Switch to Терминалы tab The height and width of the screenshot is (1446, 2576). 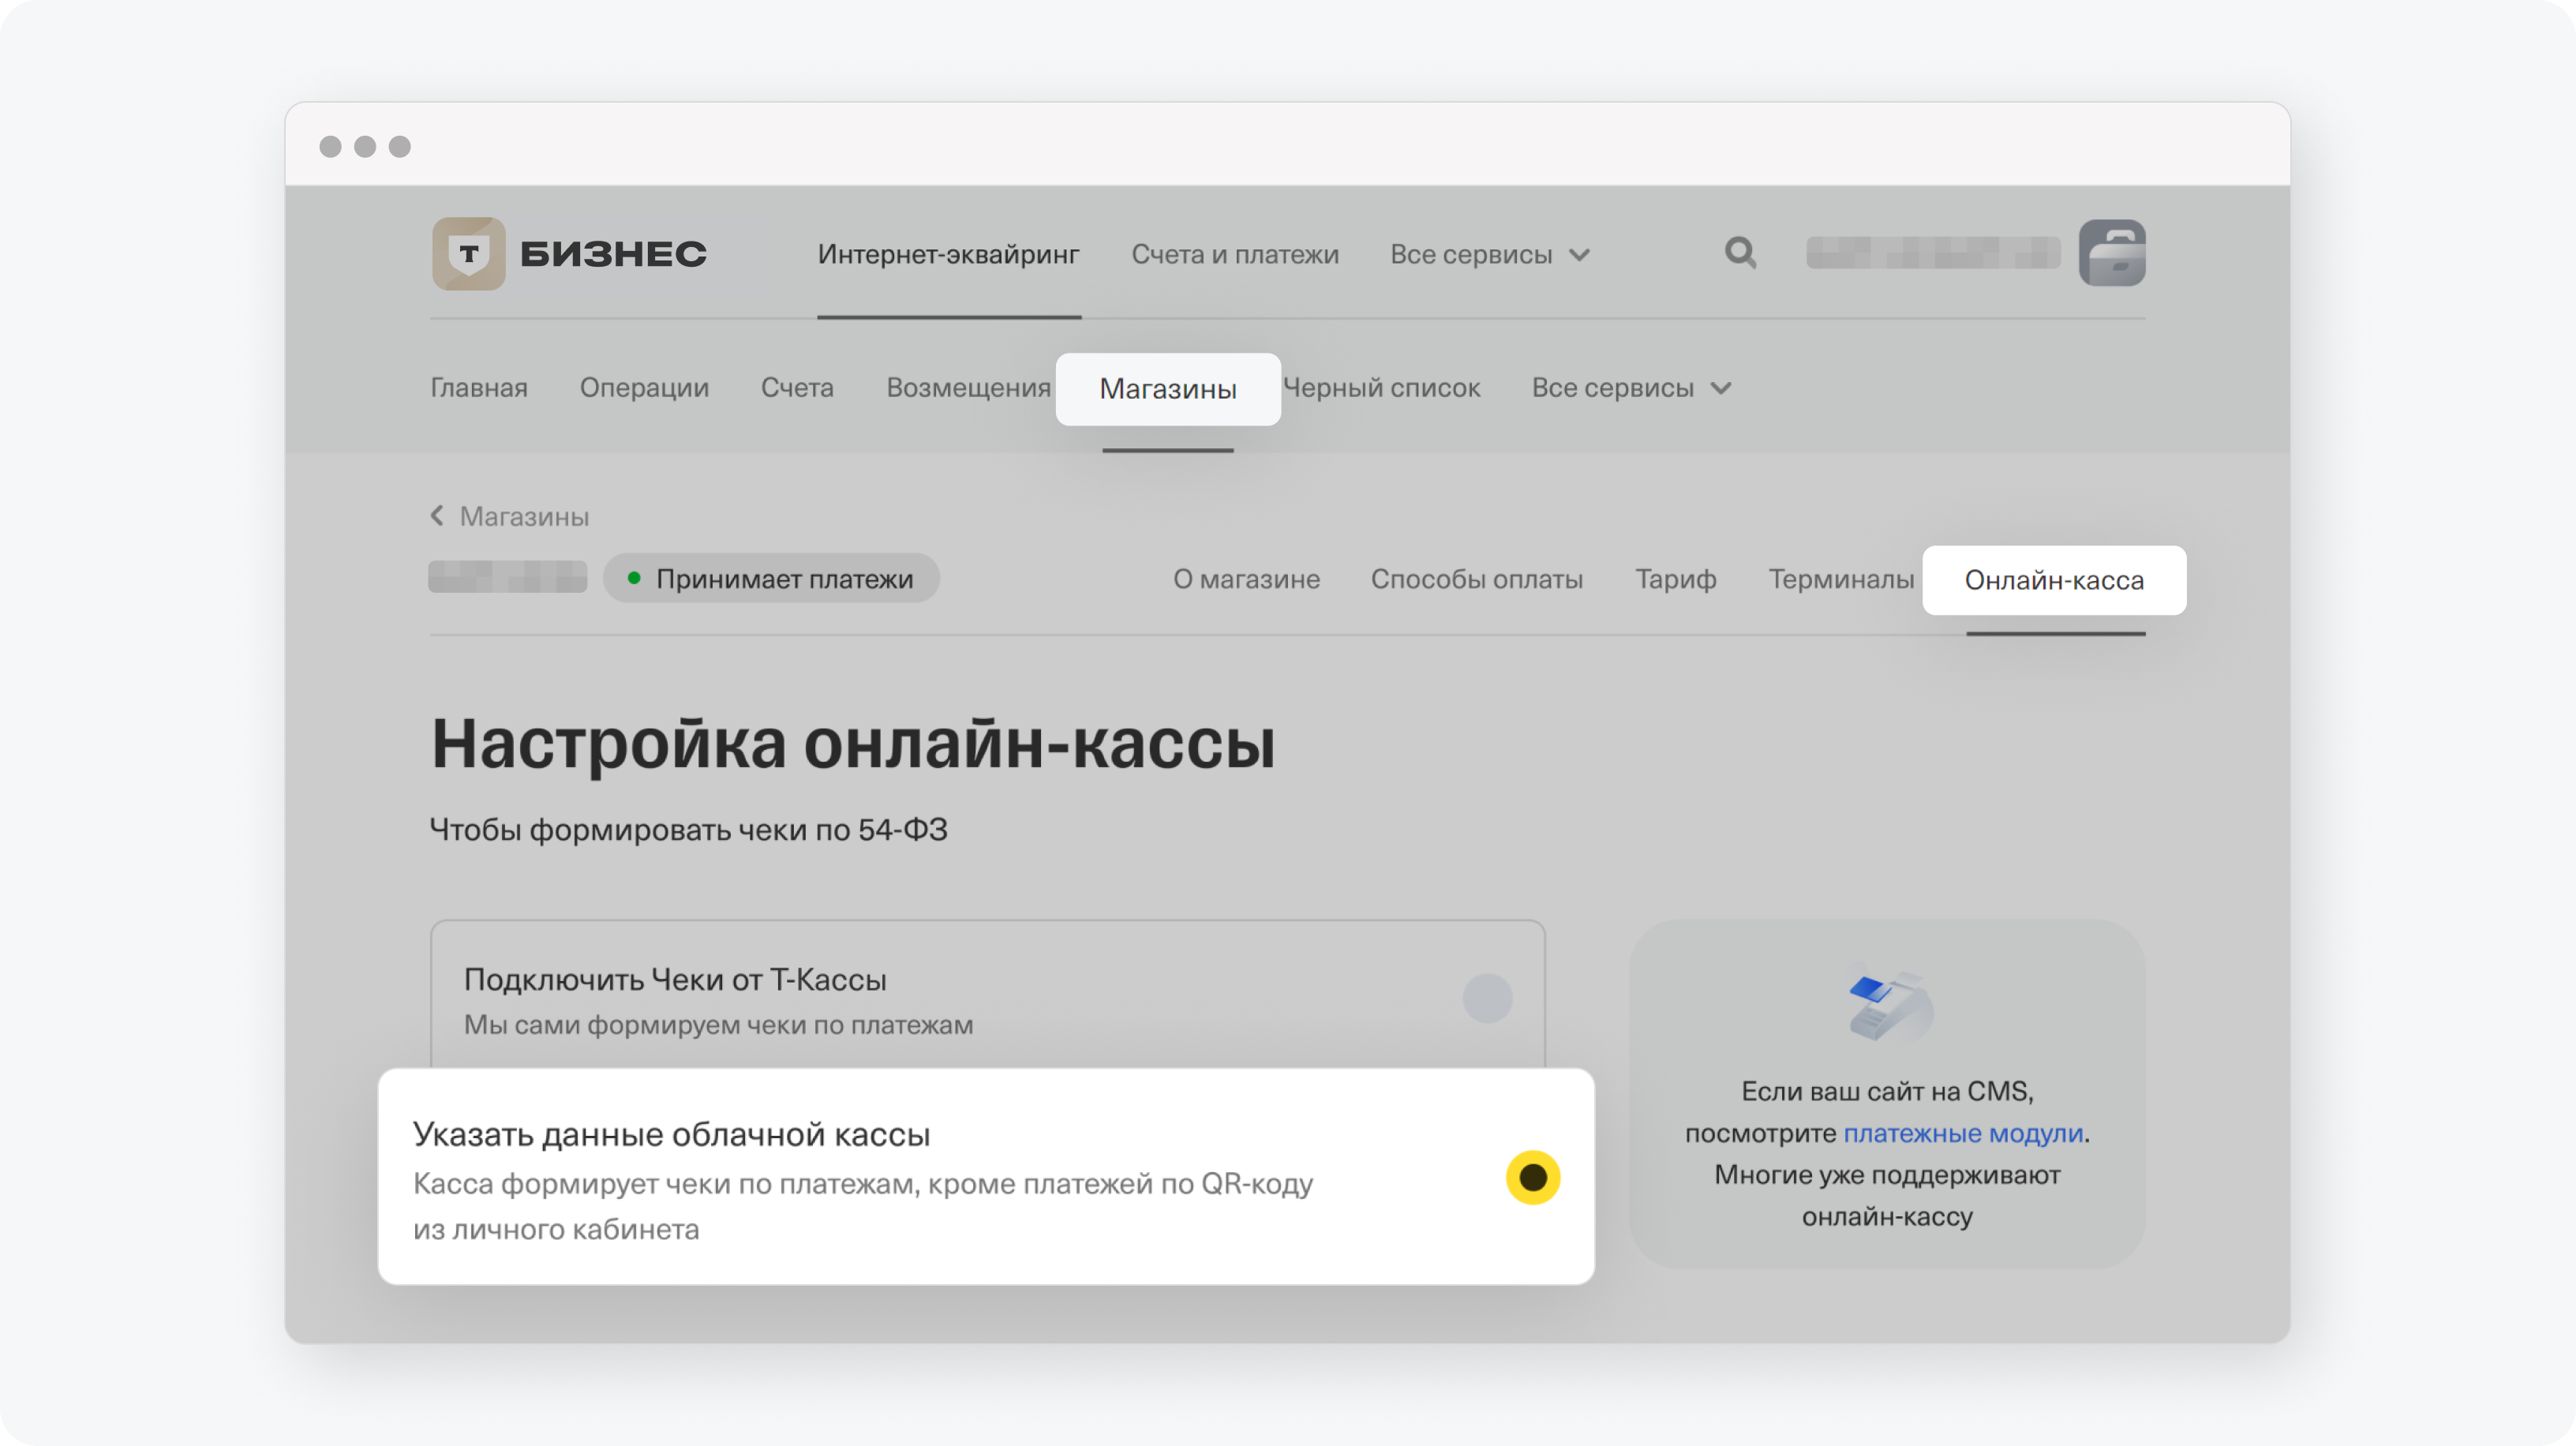click(x=1841, y=579)
